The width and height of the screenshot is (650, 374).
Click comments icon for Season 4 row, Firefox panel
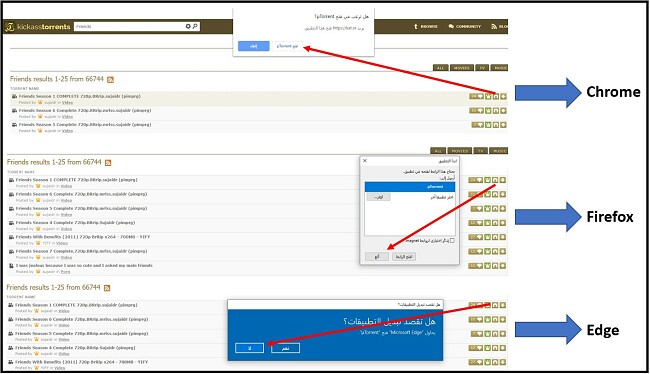click(x=476, y=223)
